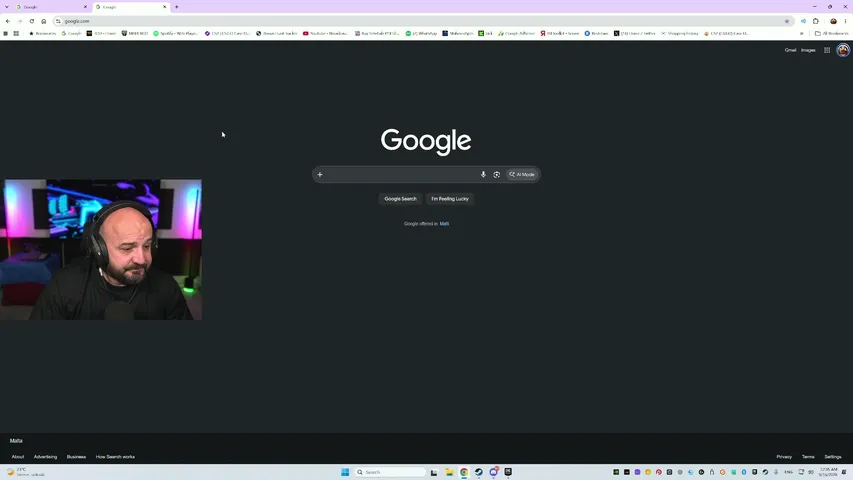Open the Kick bookmark
The width and height of the screenshot is (853, 480).
pyautogui.click(x=485, y=33)
